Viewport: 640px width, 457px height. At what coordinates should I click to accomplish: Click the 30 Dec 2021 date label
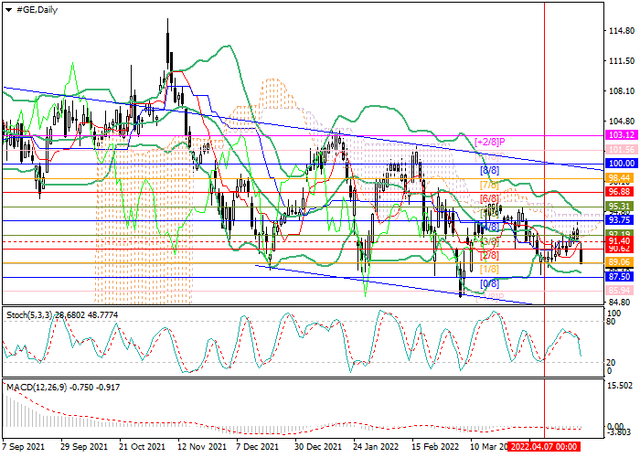click(318, 447)
